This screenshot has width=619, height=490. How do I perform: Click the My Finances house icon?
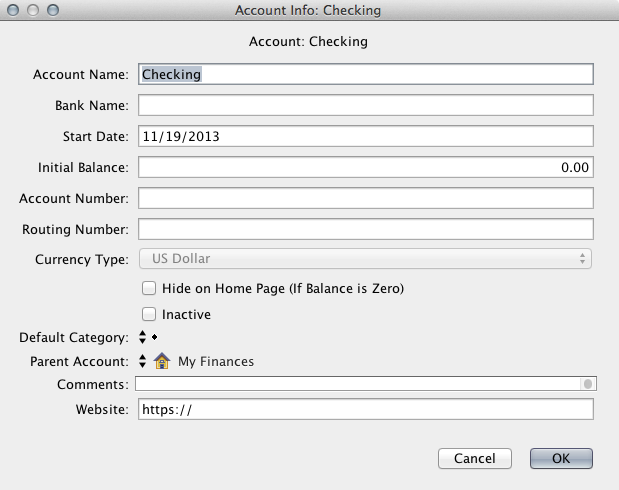coord(162,361)
